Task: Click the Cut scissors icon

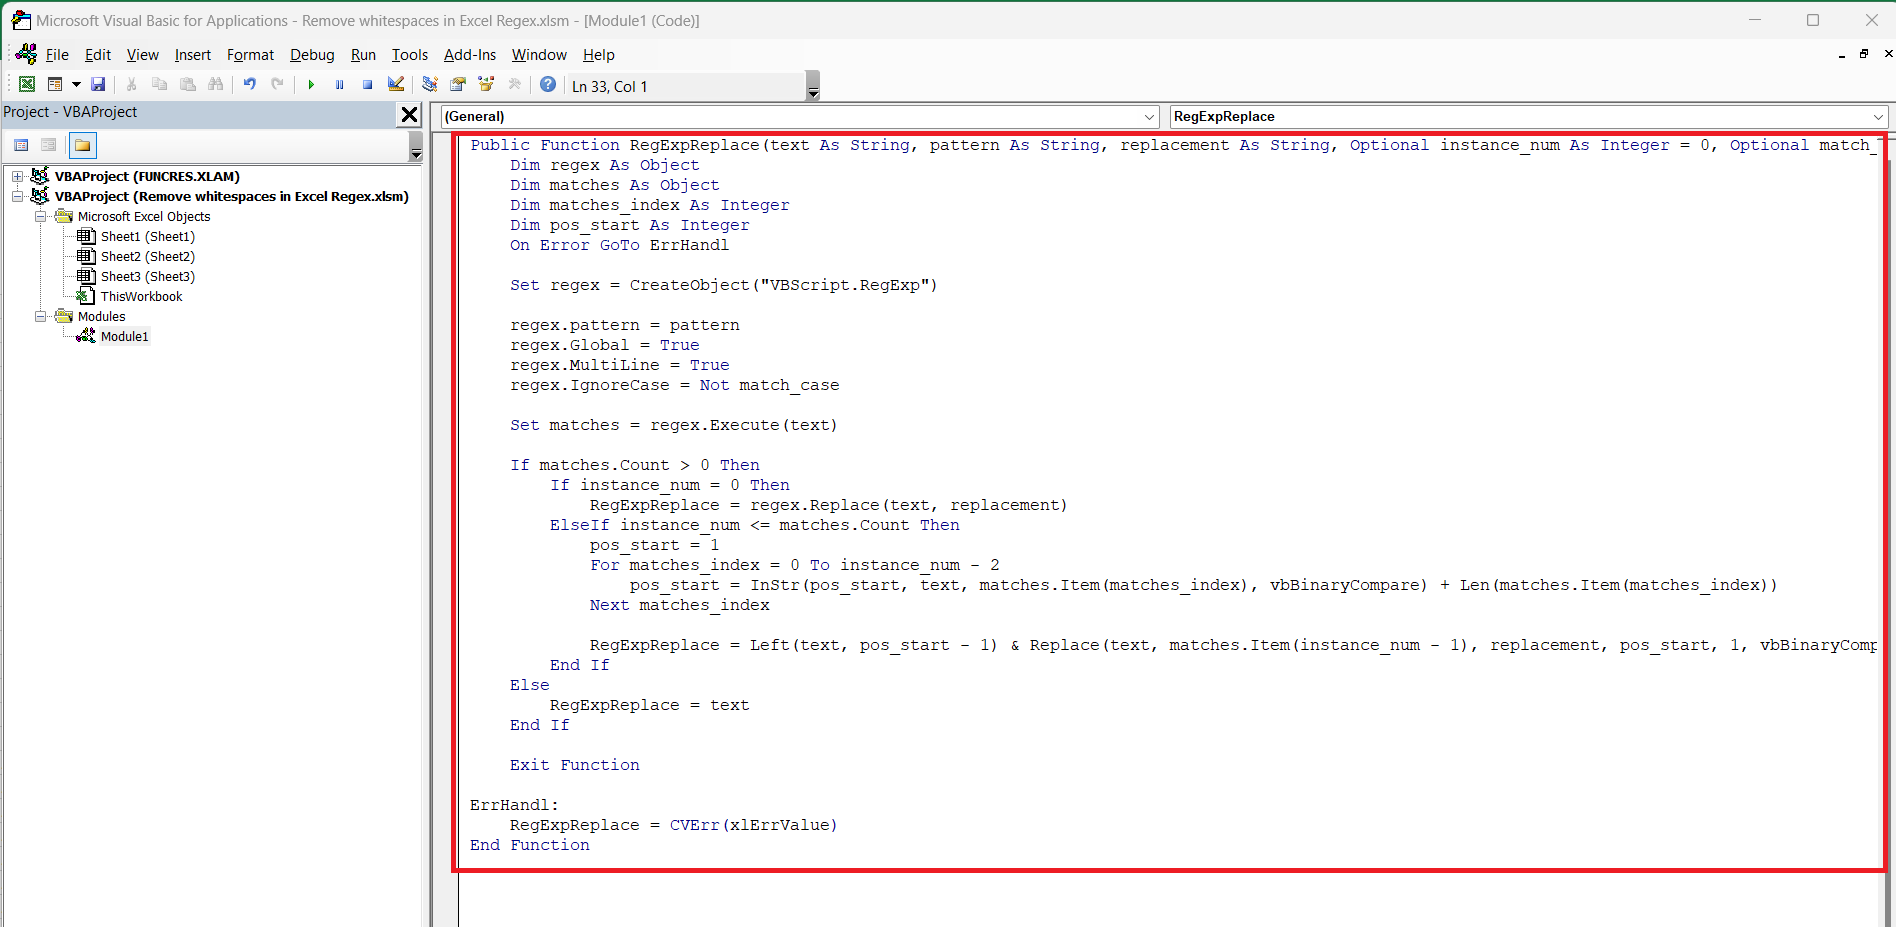Action: point(131,85)
